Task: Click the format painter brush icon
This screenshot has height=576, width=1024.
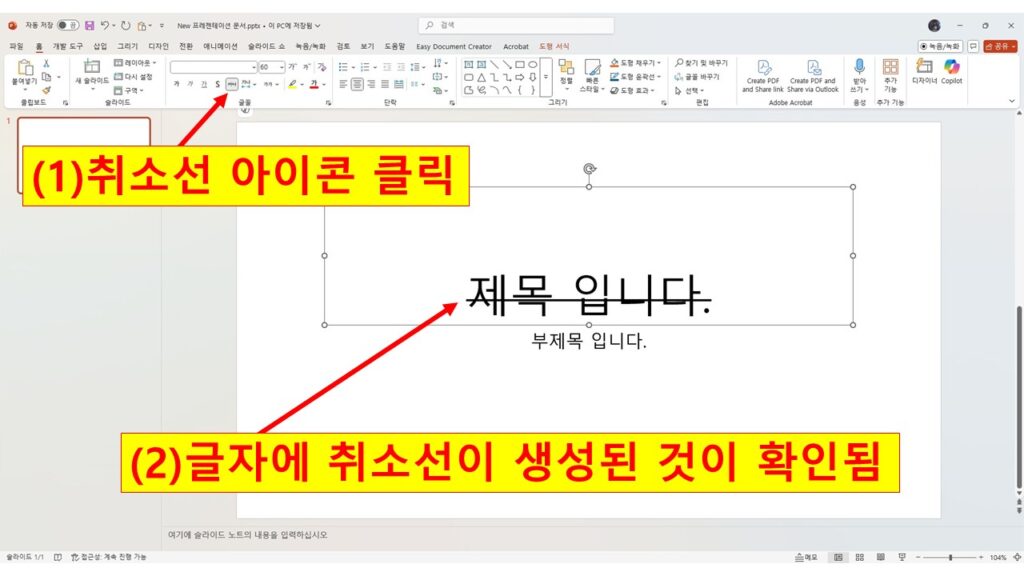Action: tap(46, 90)
